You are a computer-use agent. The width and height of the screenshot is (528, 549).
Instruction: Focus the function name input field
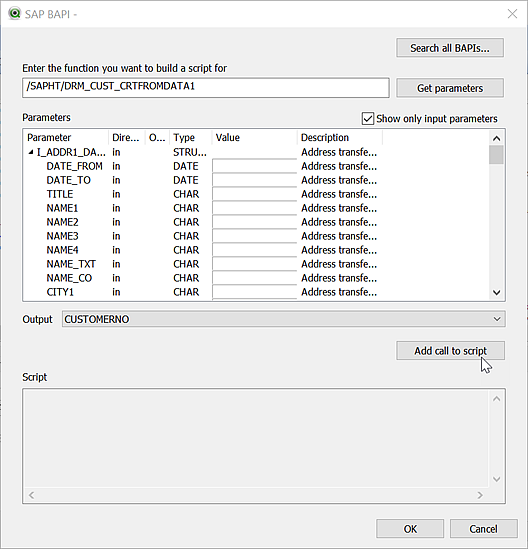click(206, 88)
